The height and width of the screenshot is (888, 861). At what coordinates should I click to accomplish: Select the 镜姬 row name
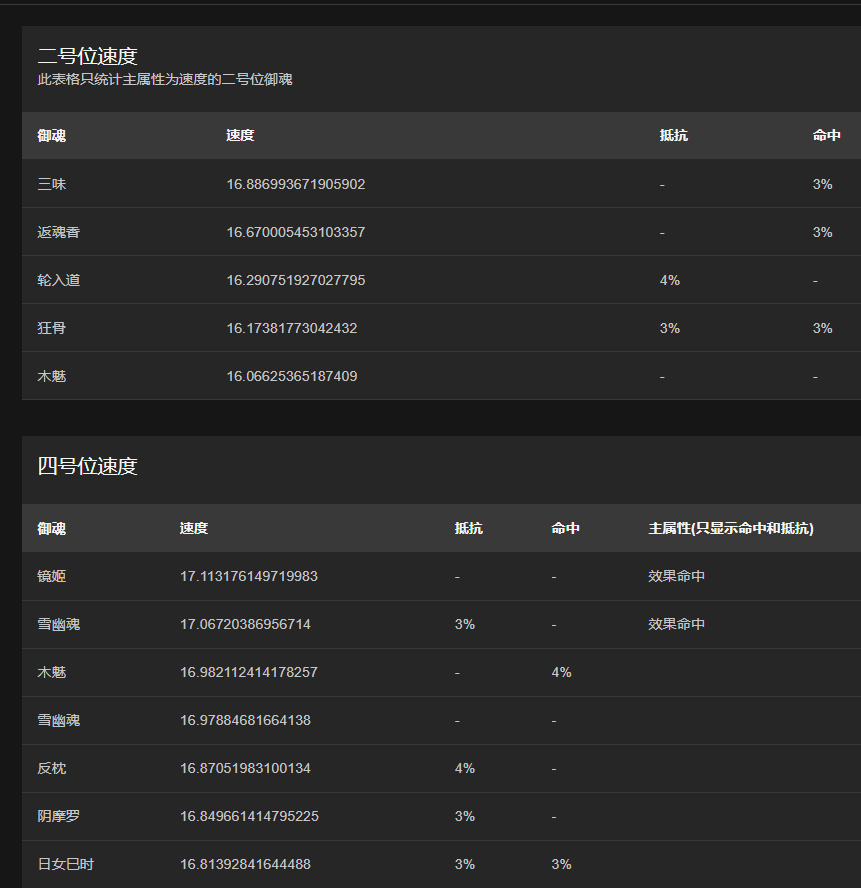[52, 576]
